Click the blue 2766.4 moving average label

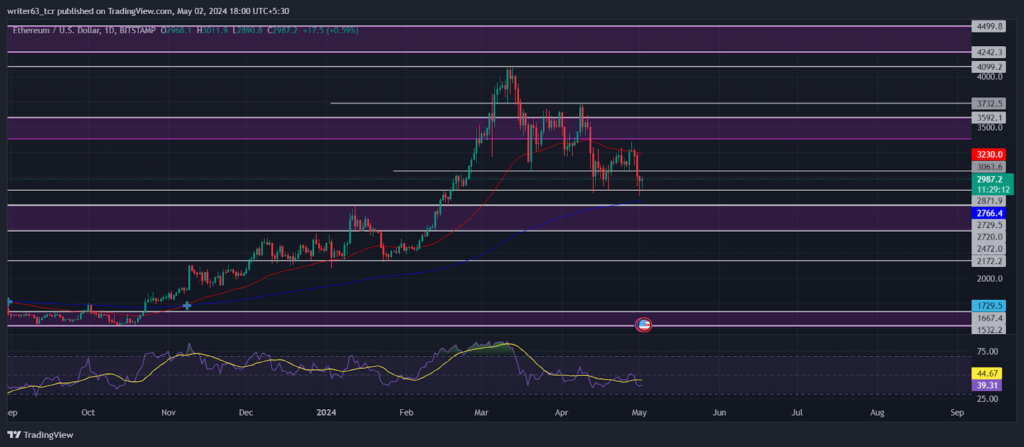tap(987, 214)
